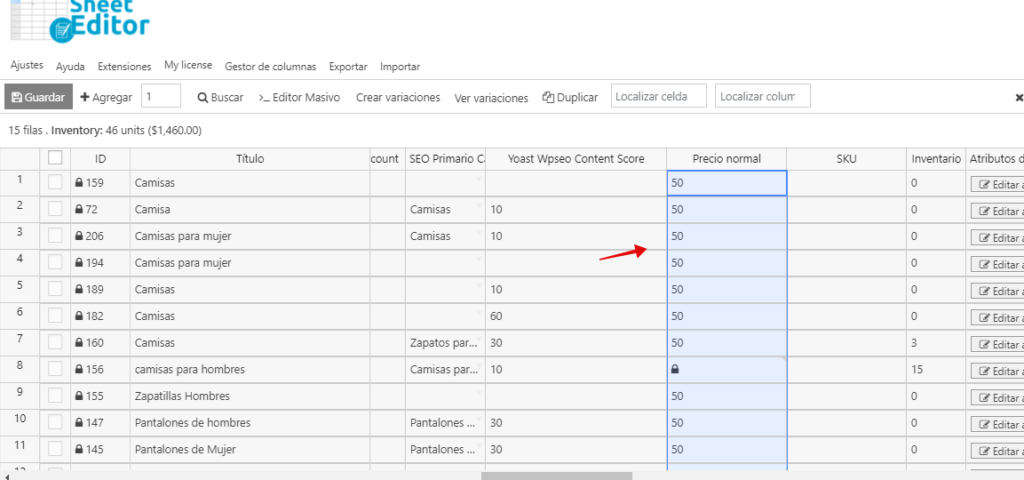Tick the checkbox for row 6 ID 182

[x=56, y=315]
